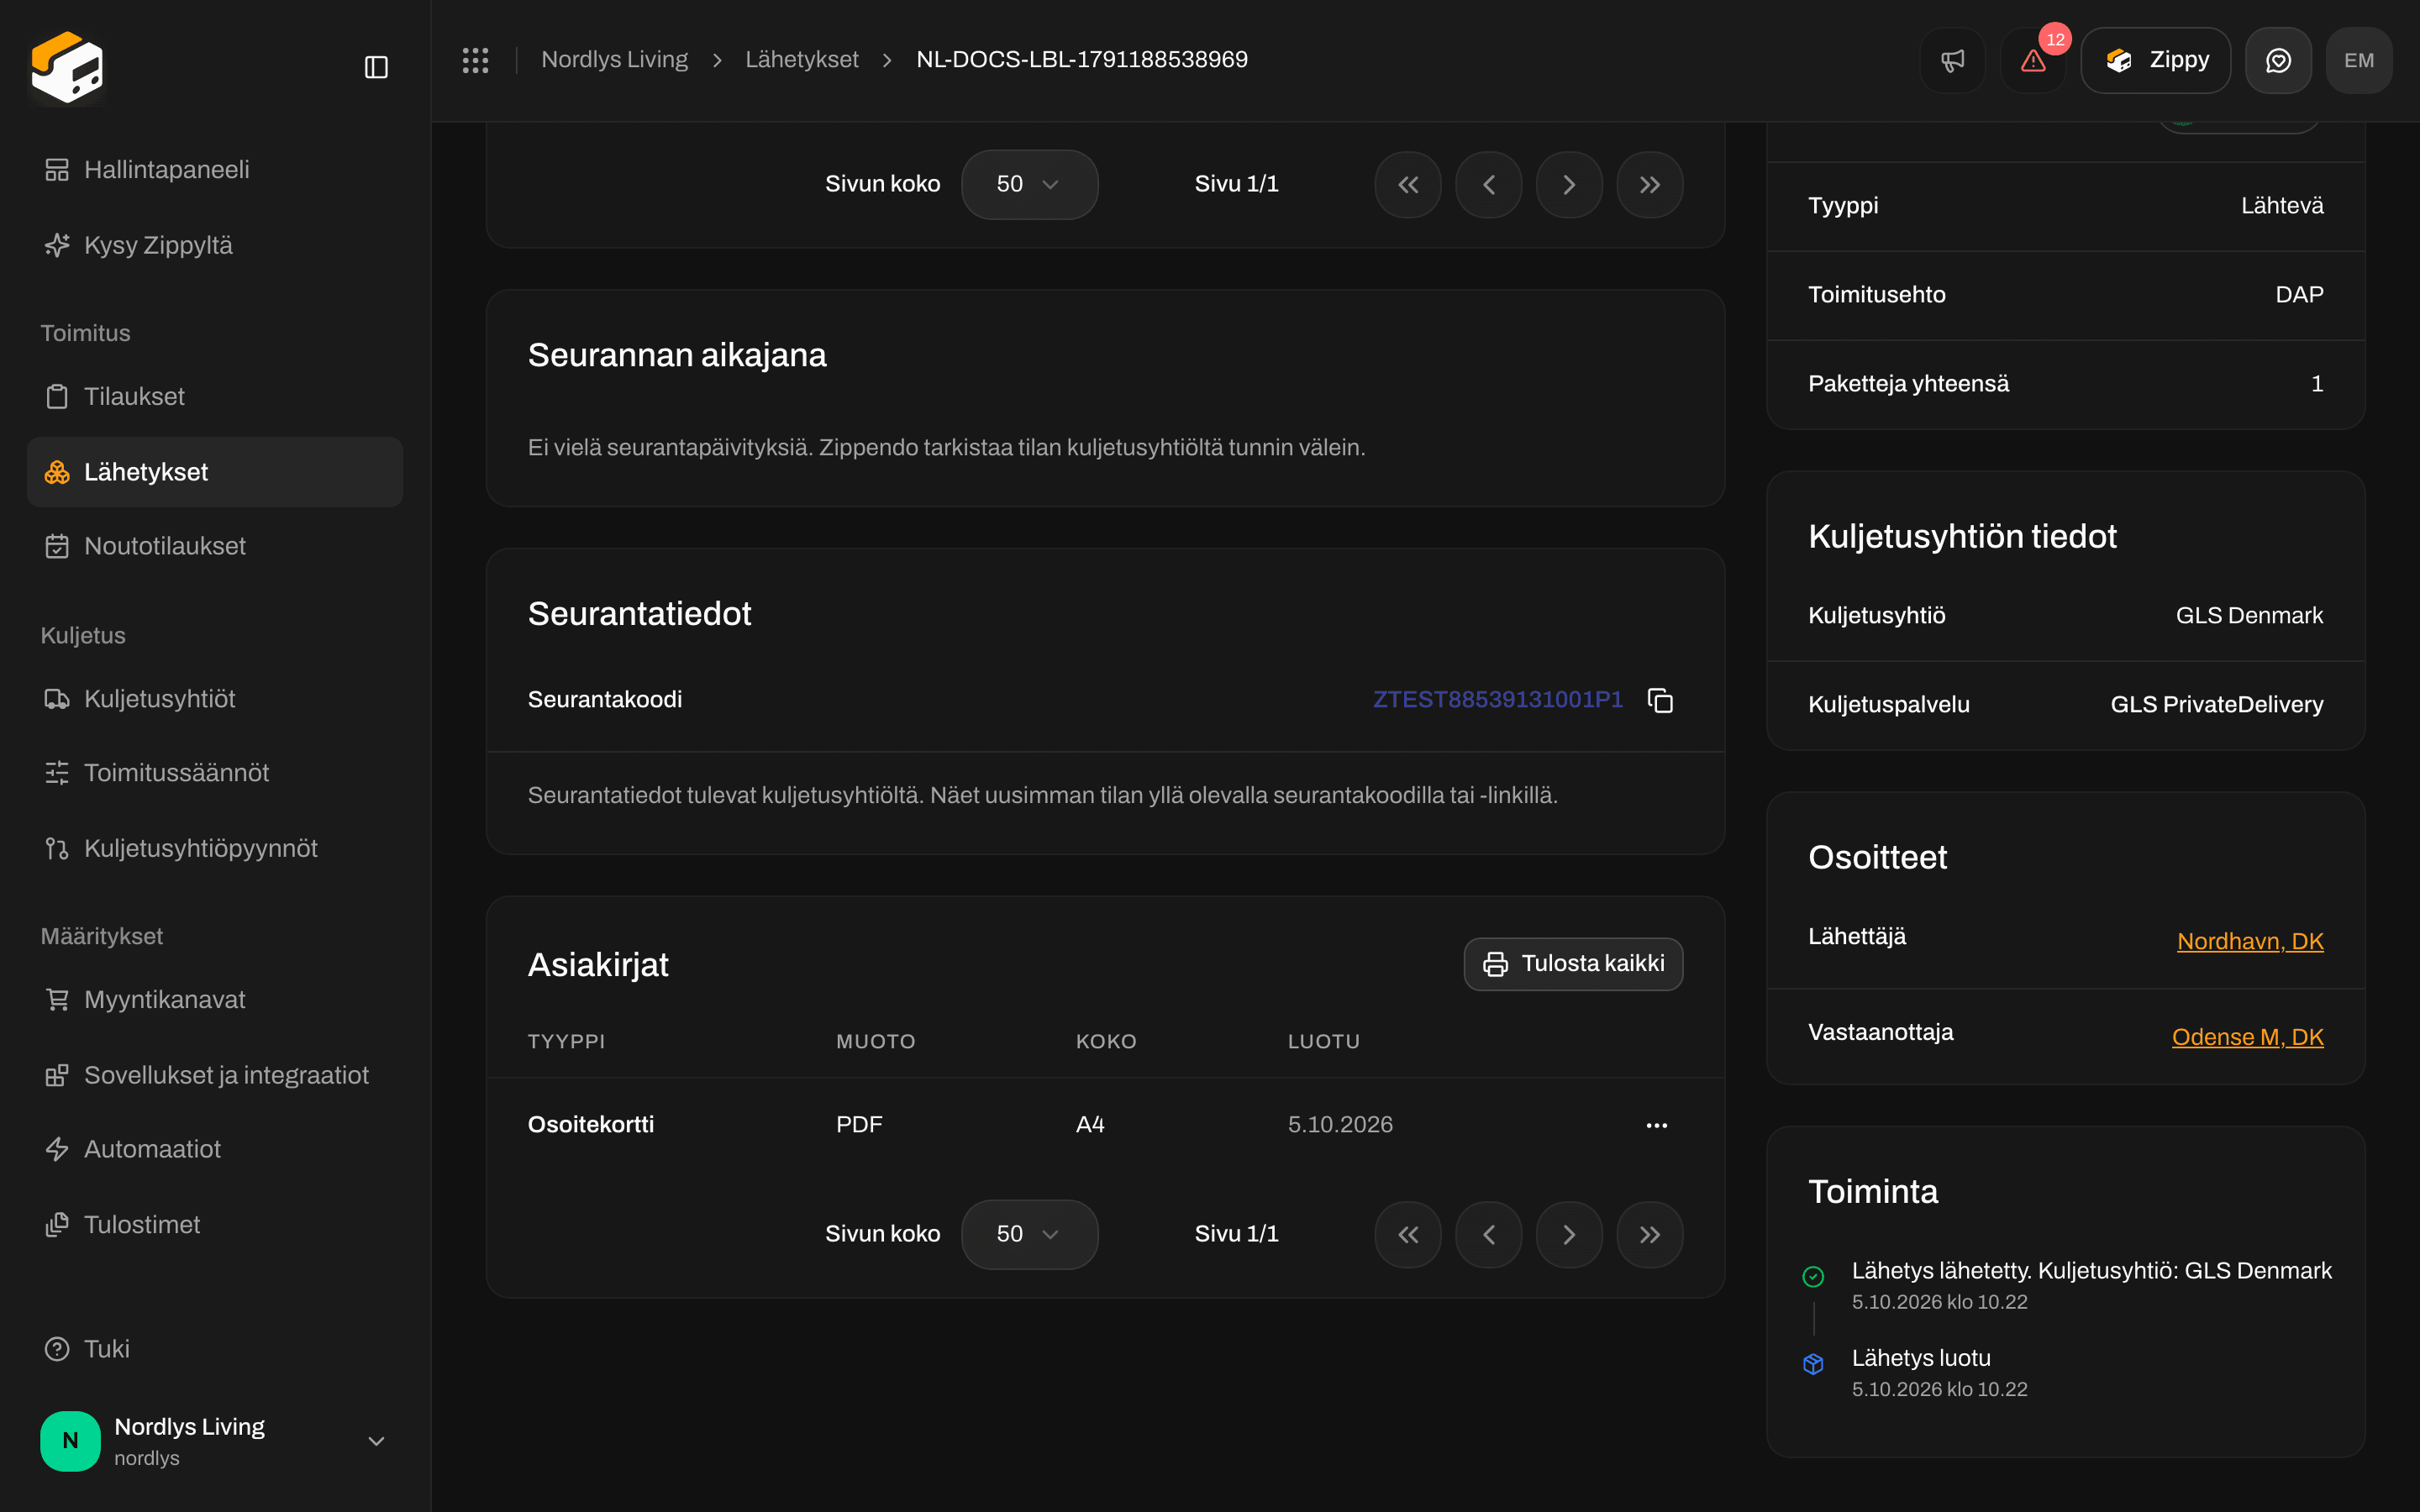Viewport: 2420px width, 1512px height.
Task: Click the Nordlys Living N avatar
Action: point(70,1441)
